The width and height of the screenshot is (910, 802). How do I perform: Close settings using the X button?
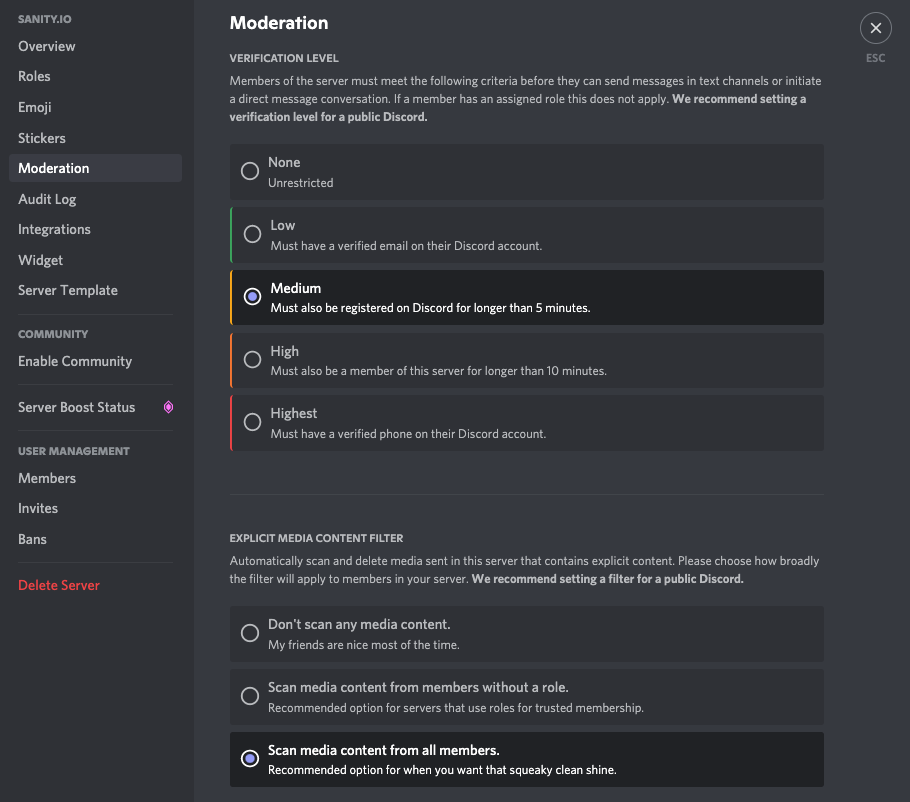(x=875, y=28)
